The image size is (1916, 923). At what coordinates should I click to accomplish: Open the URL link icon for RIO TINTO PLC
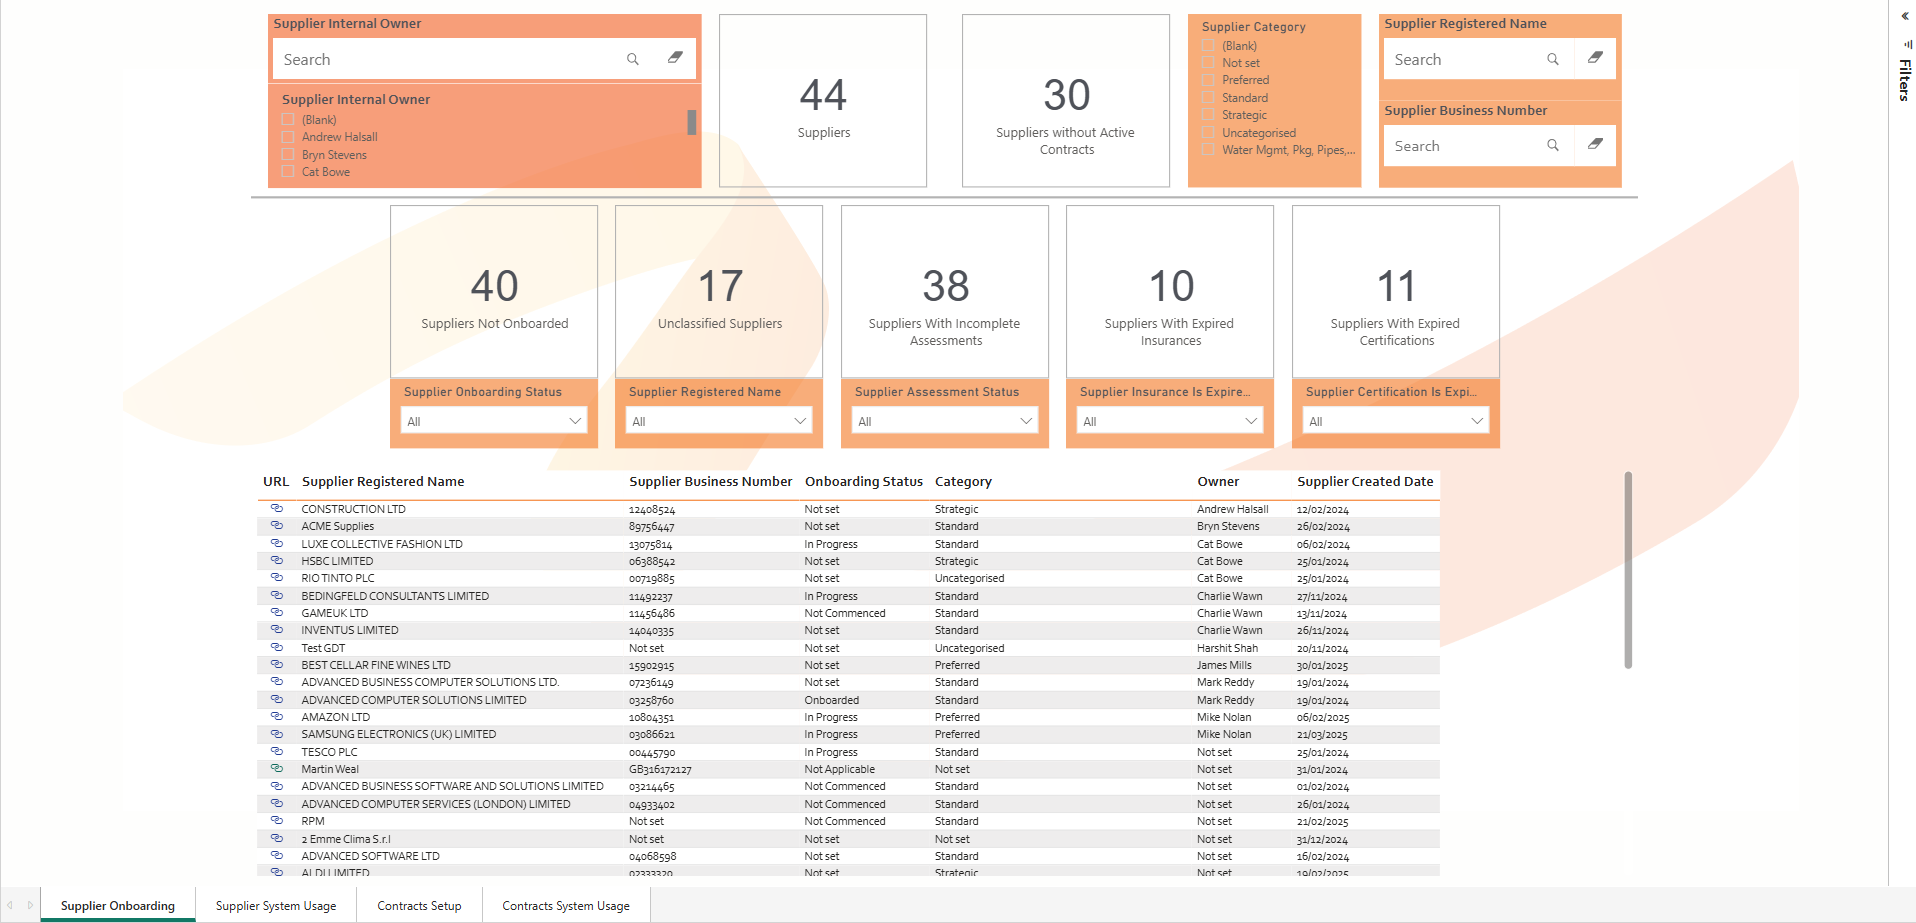click(x=277, y=578)
